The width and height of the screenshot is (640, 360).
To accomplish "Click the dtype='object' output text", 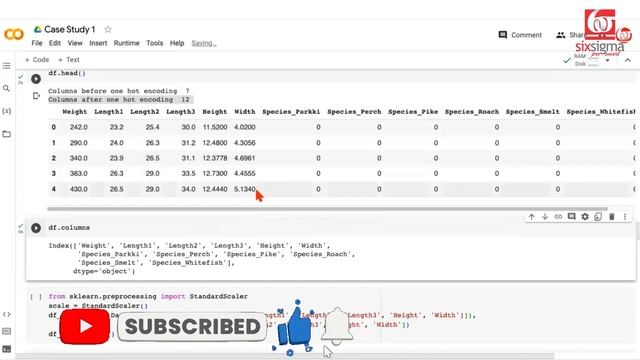I will tap(104, 271).
